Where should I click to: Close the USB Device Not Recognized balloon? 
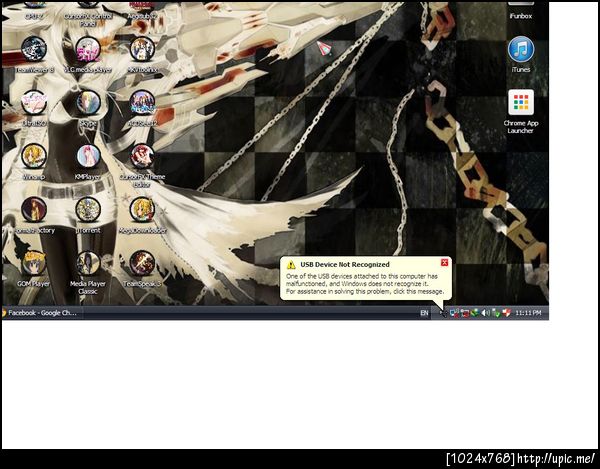[444, 262]
